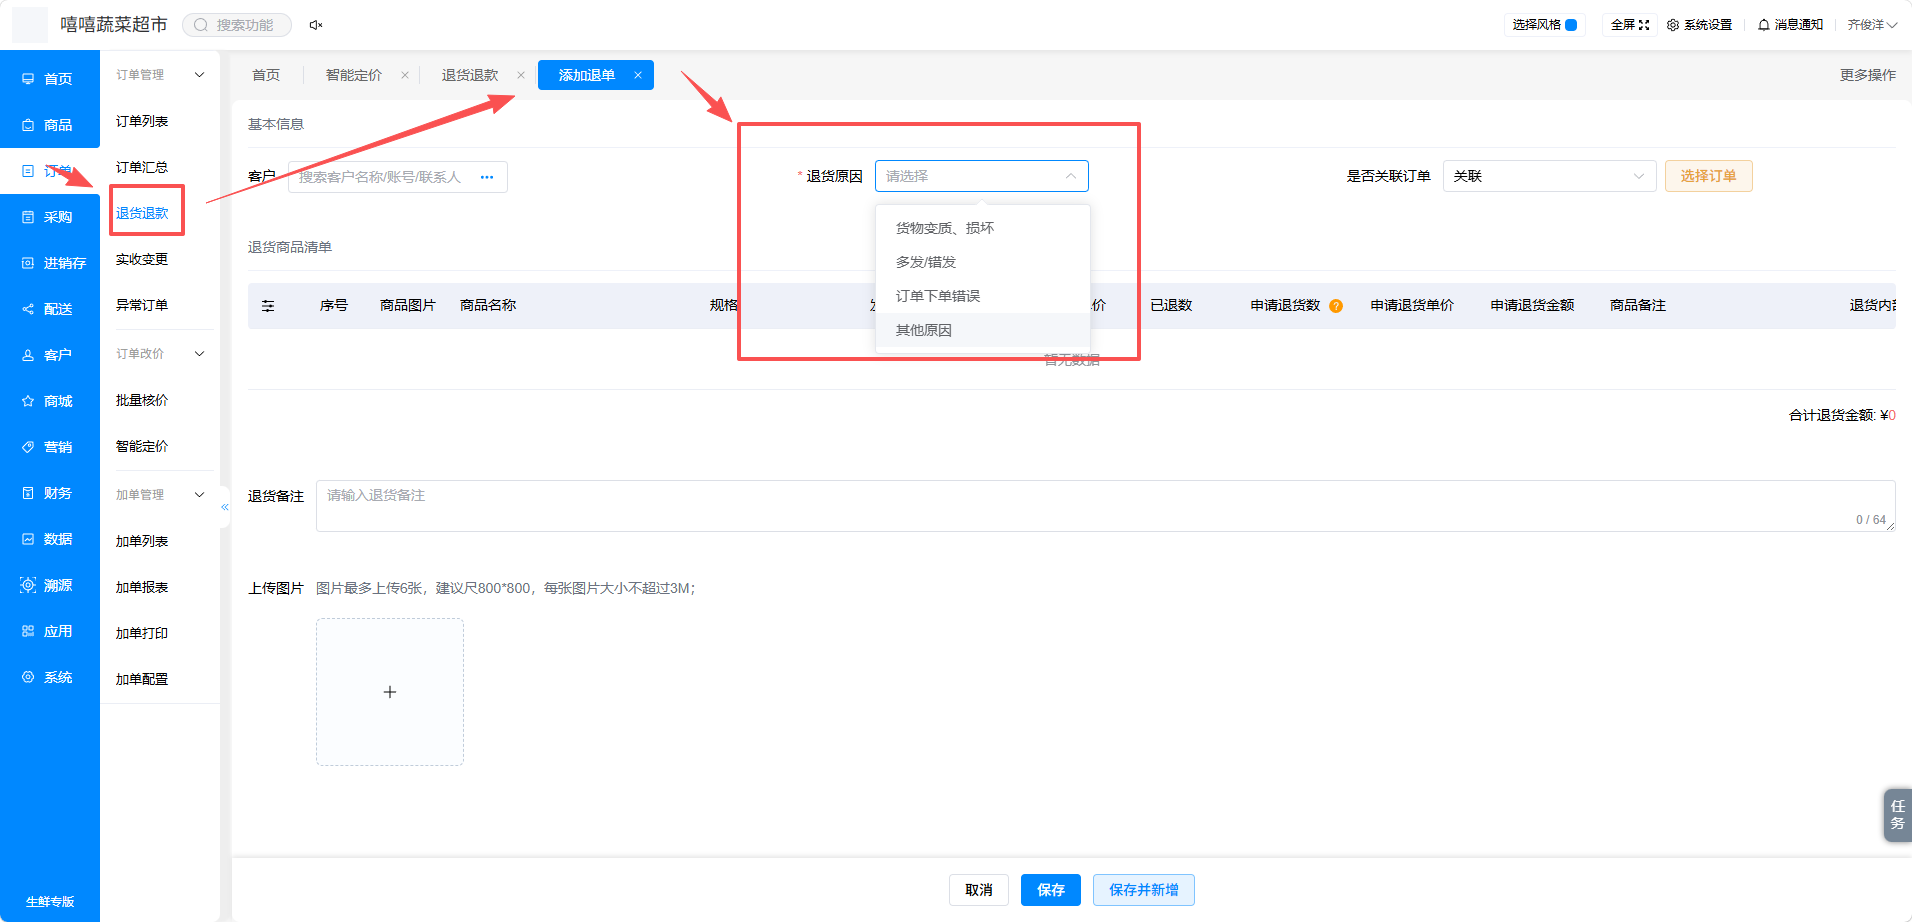Open the 溯源 sidebar module
This screenshot has height=922, width=1912.
[x=49, y=585]
